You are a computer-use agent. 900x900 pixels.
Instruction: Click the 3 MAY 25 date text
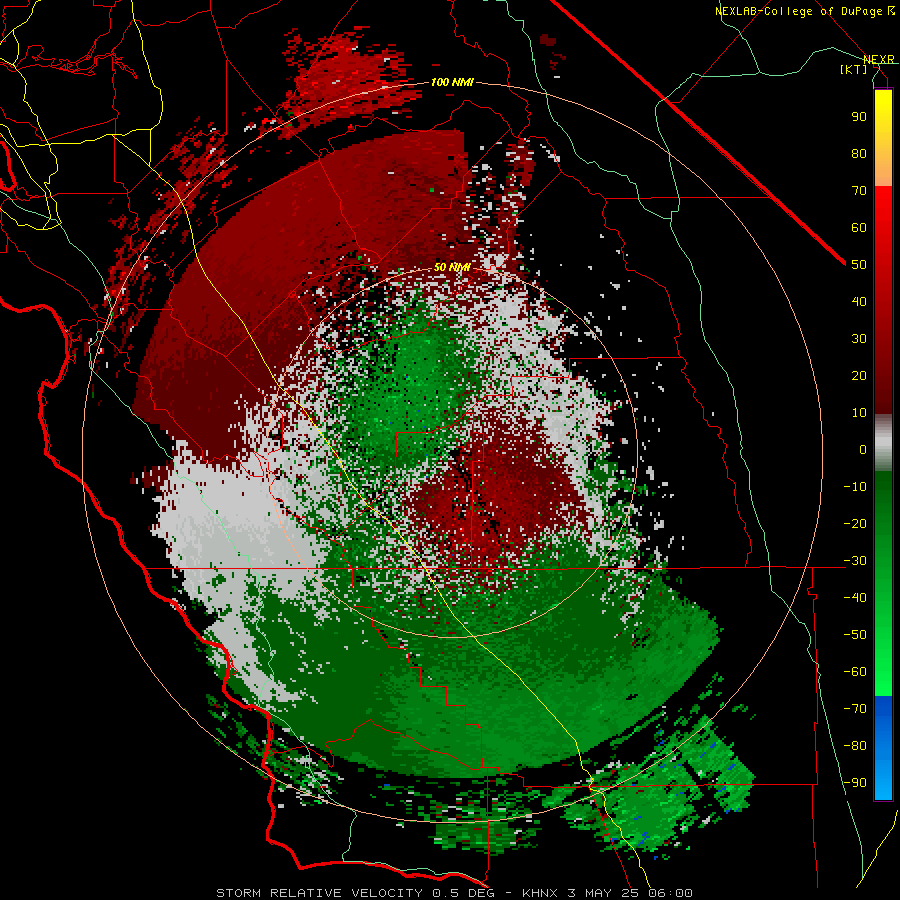pyautogui.click(x=602, y=893)
